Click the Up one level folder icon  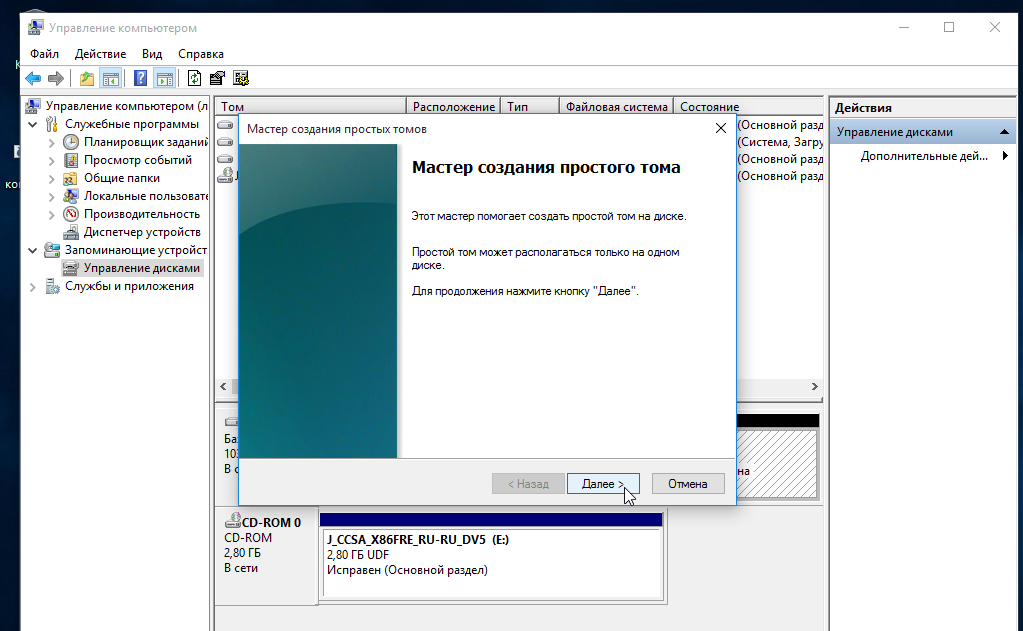coord(87,79)
